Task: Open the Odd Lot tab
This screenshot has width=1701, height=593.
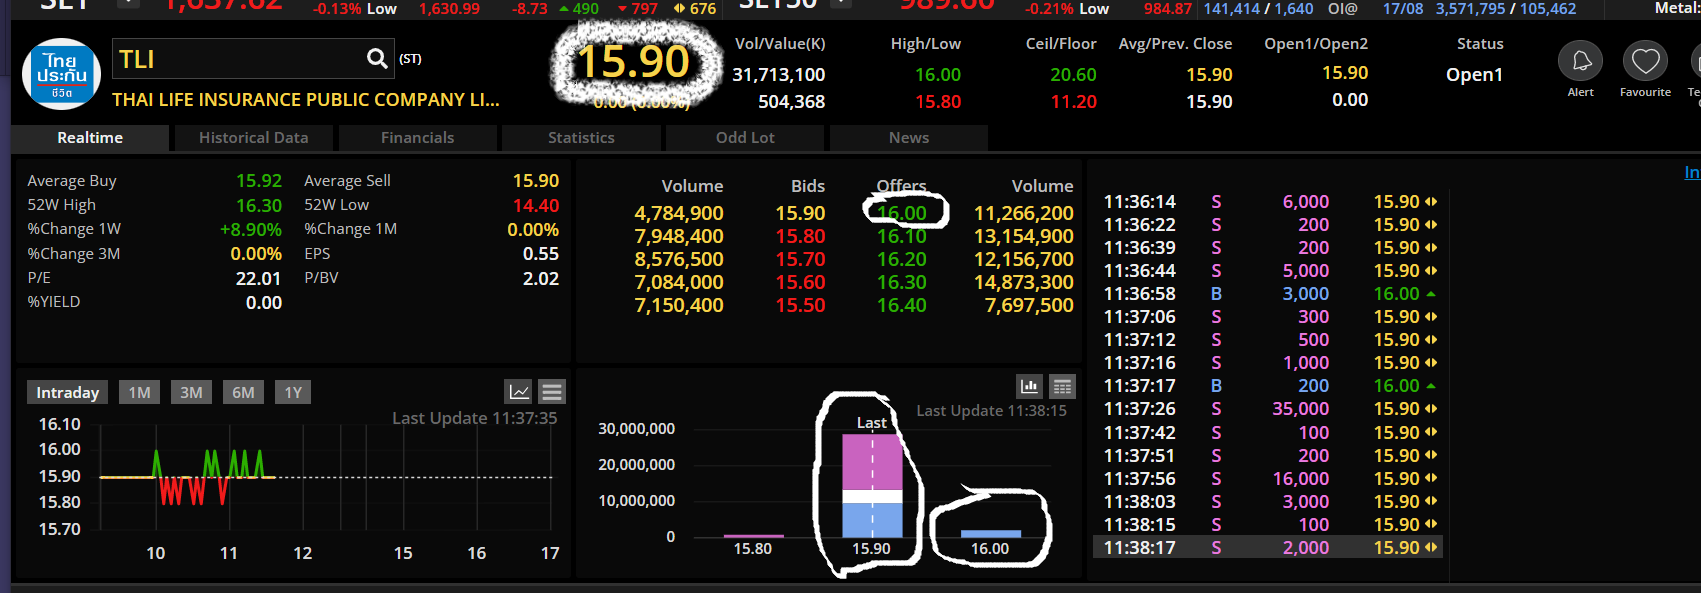Action: tap(745, 138)
